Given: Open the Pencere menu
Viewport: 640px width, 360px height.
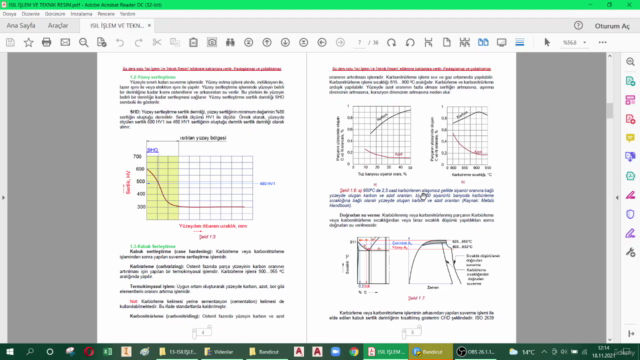Looking at the screenshot, I should (x=106, y=14).
